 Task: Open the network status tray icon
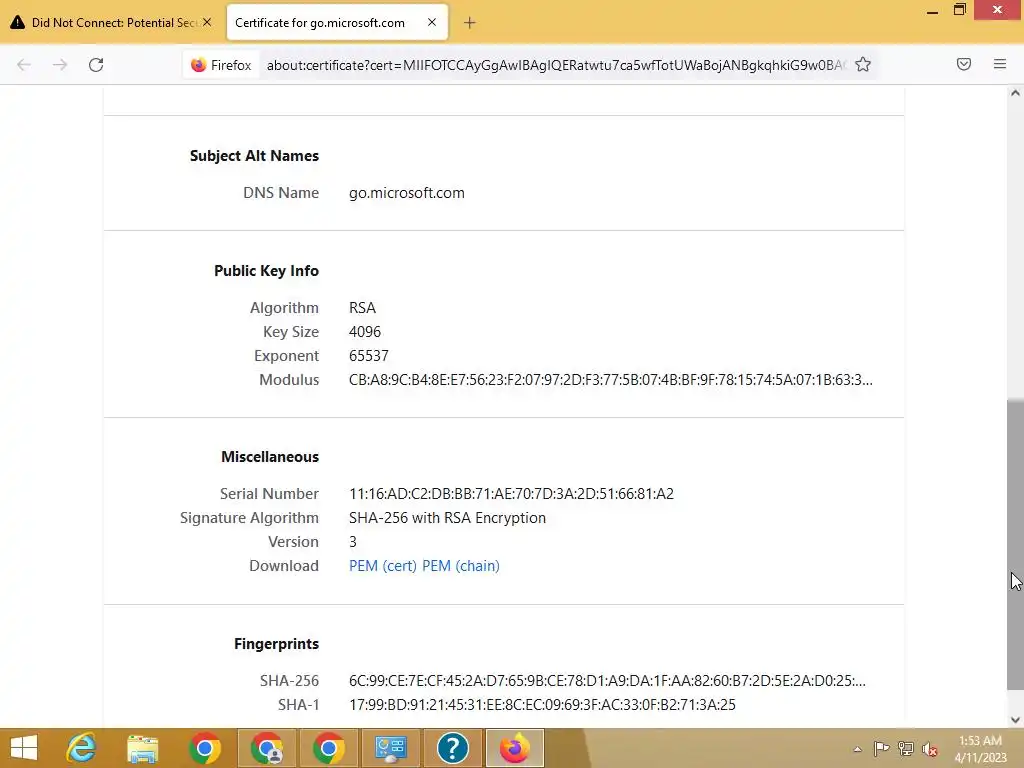[906, 748]
